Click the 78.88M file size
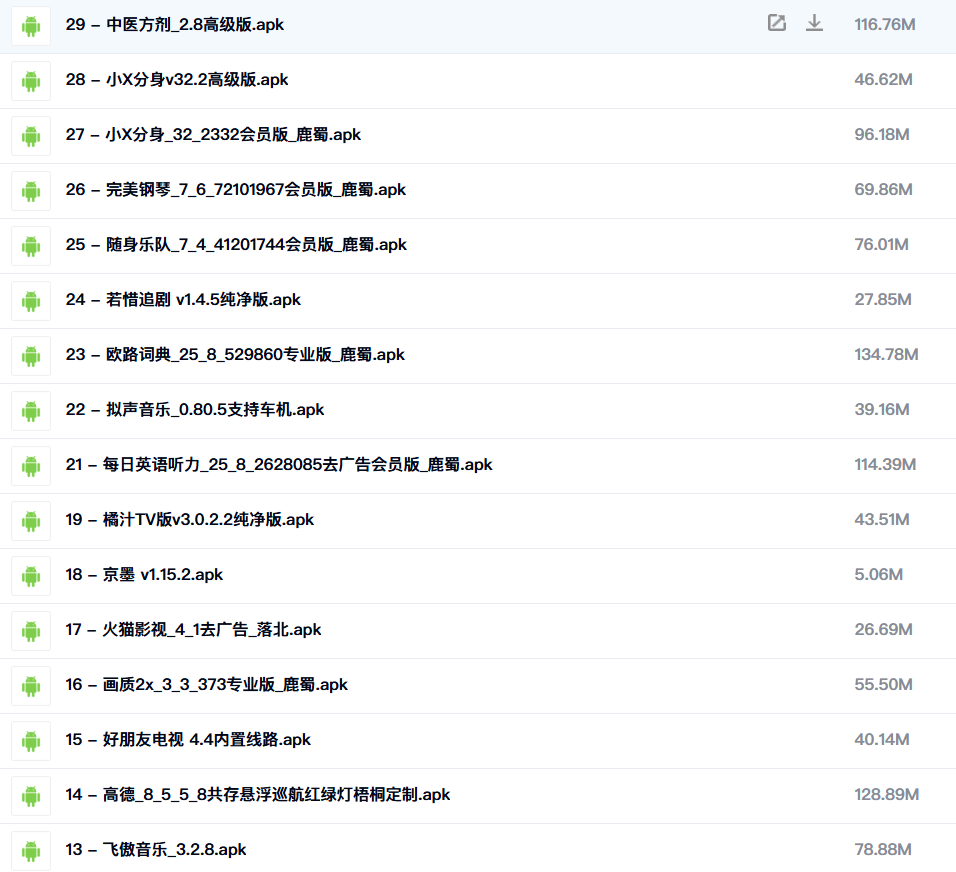 tap(883, 849)
